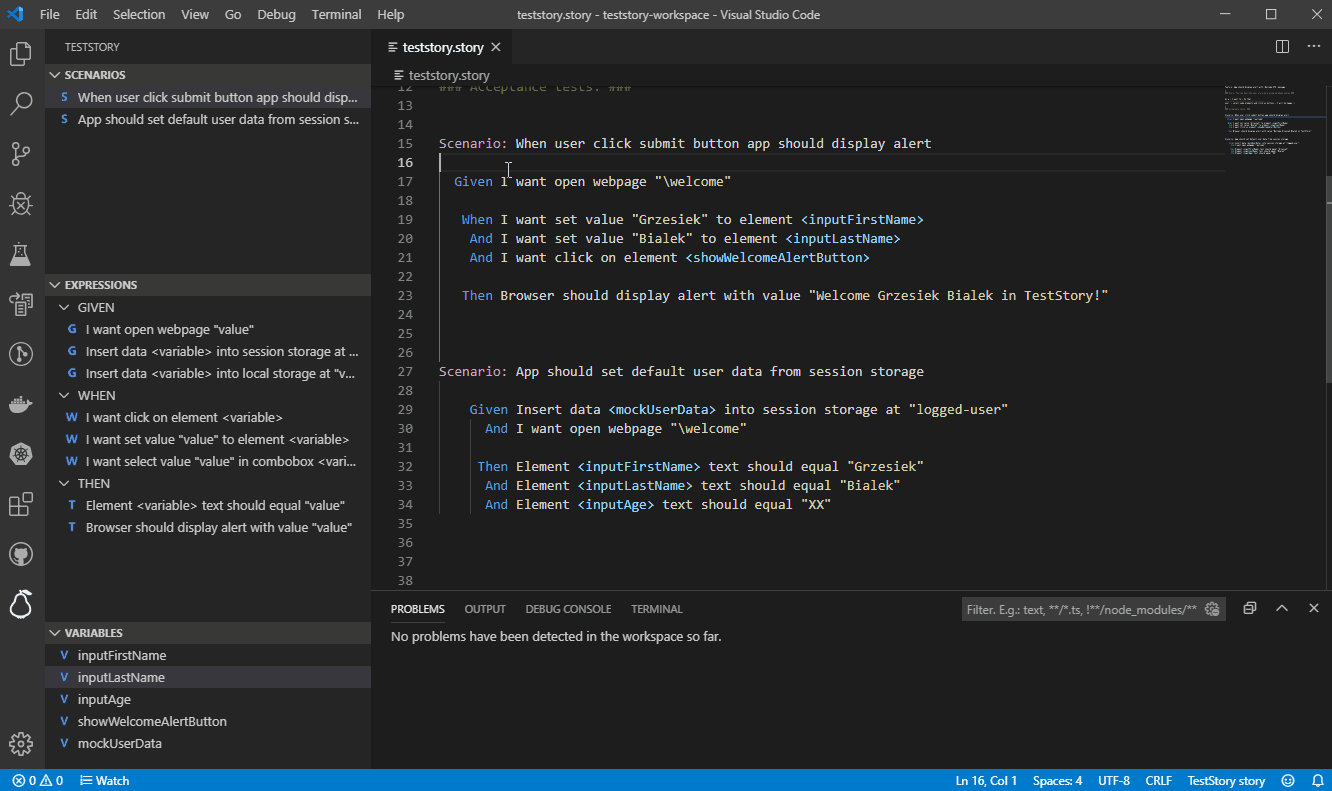Click the Collapse All icon in panel

coord(1250,608)
